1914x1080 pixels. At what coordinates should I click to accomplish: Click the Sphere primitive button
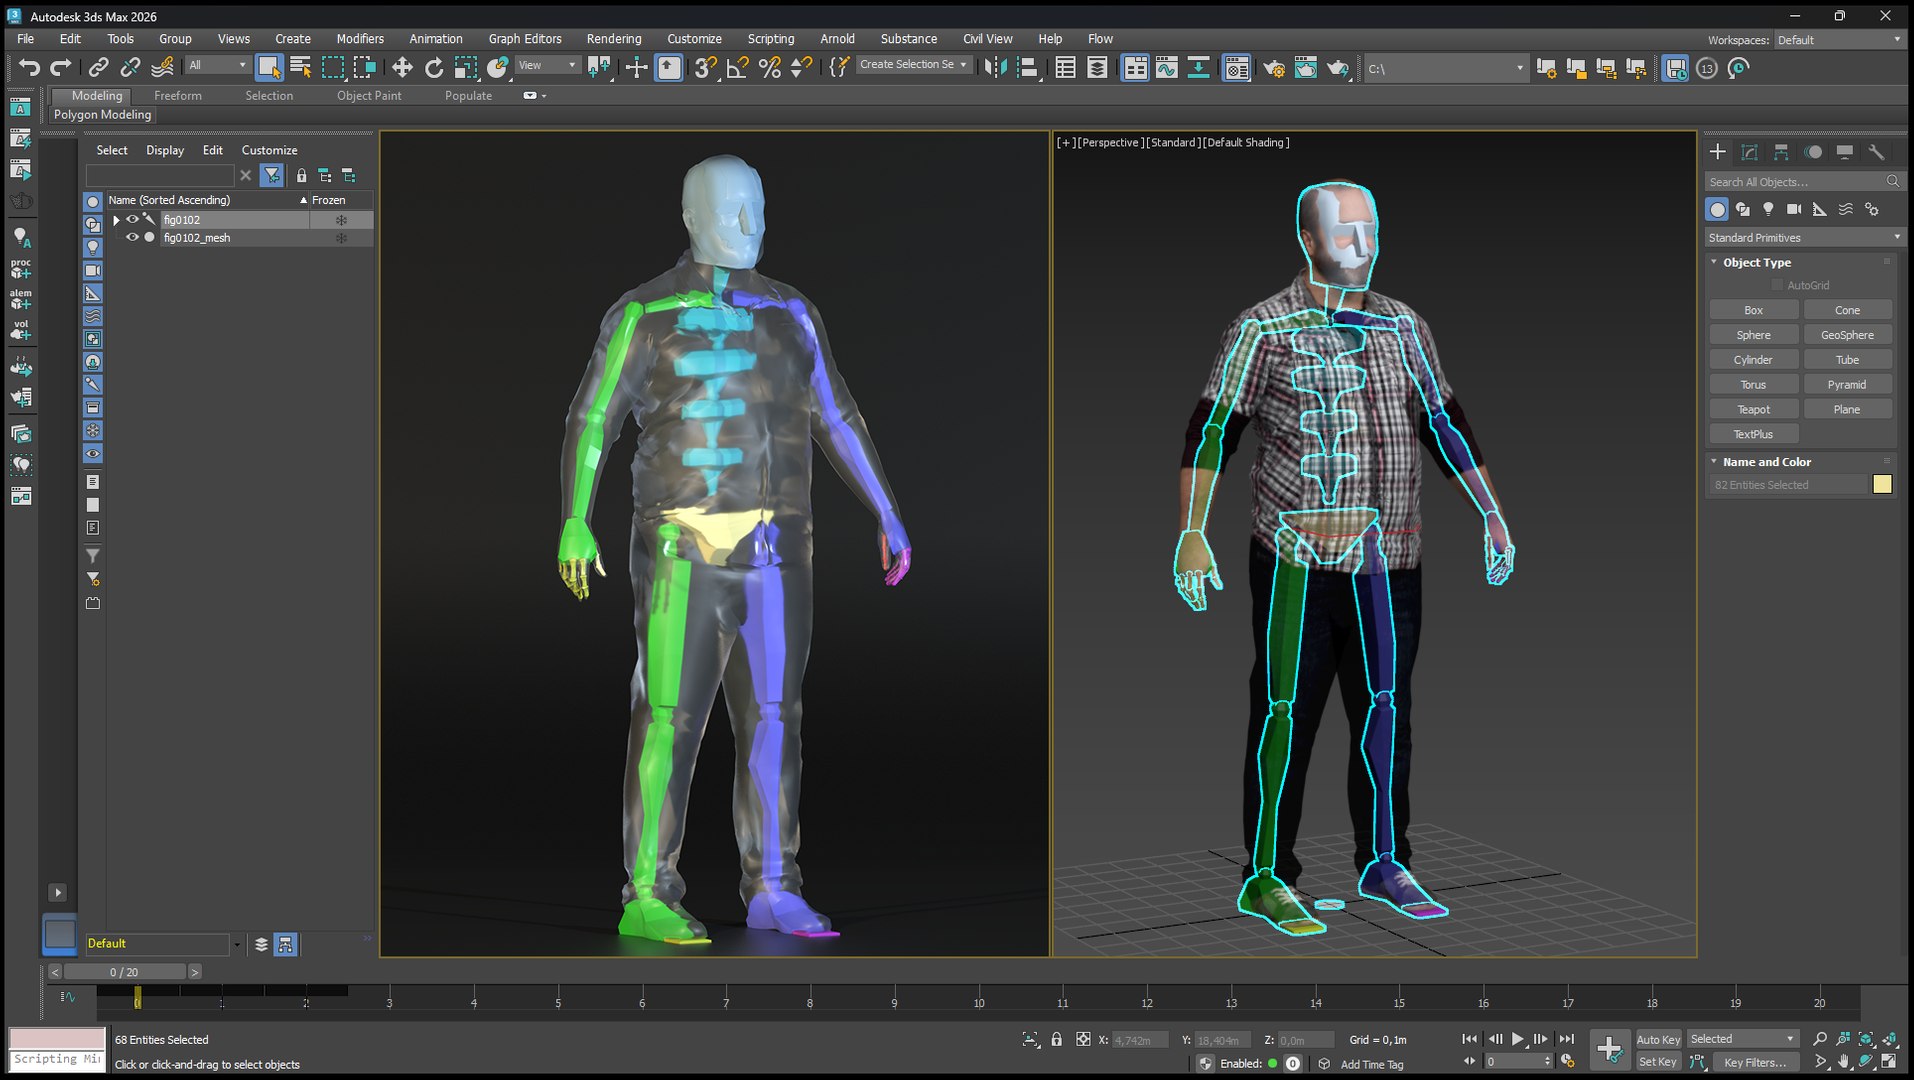pos(1753,335)
